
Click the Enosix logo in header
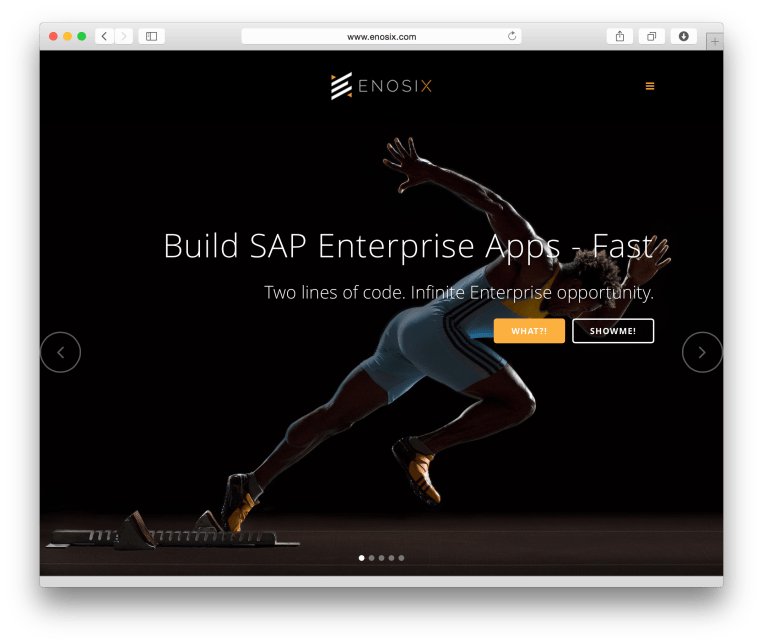381,87
